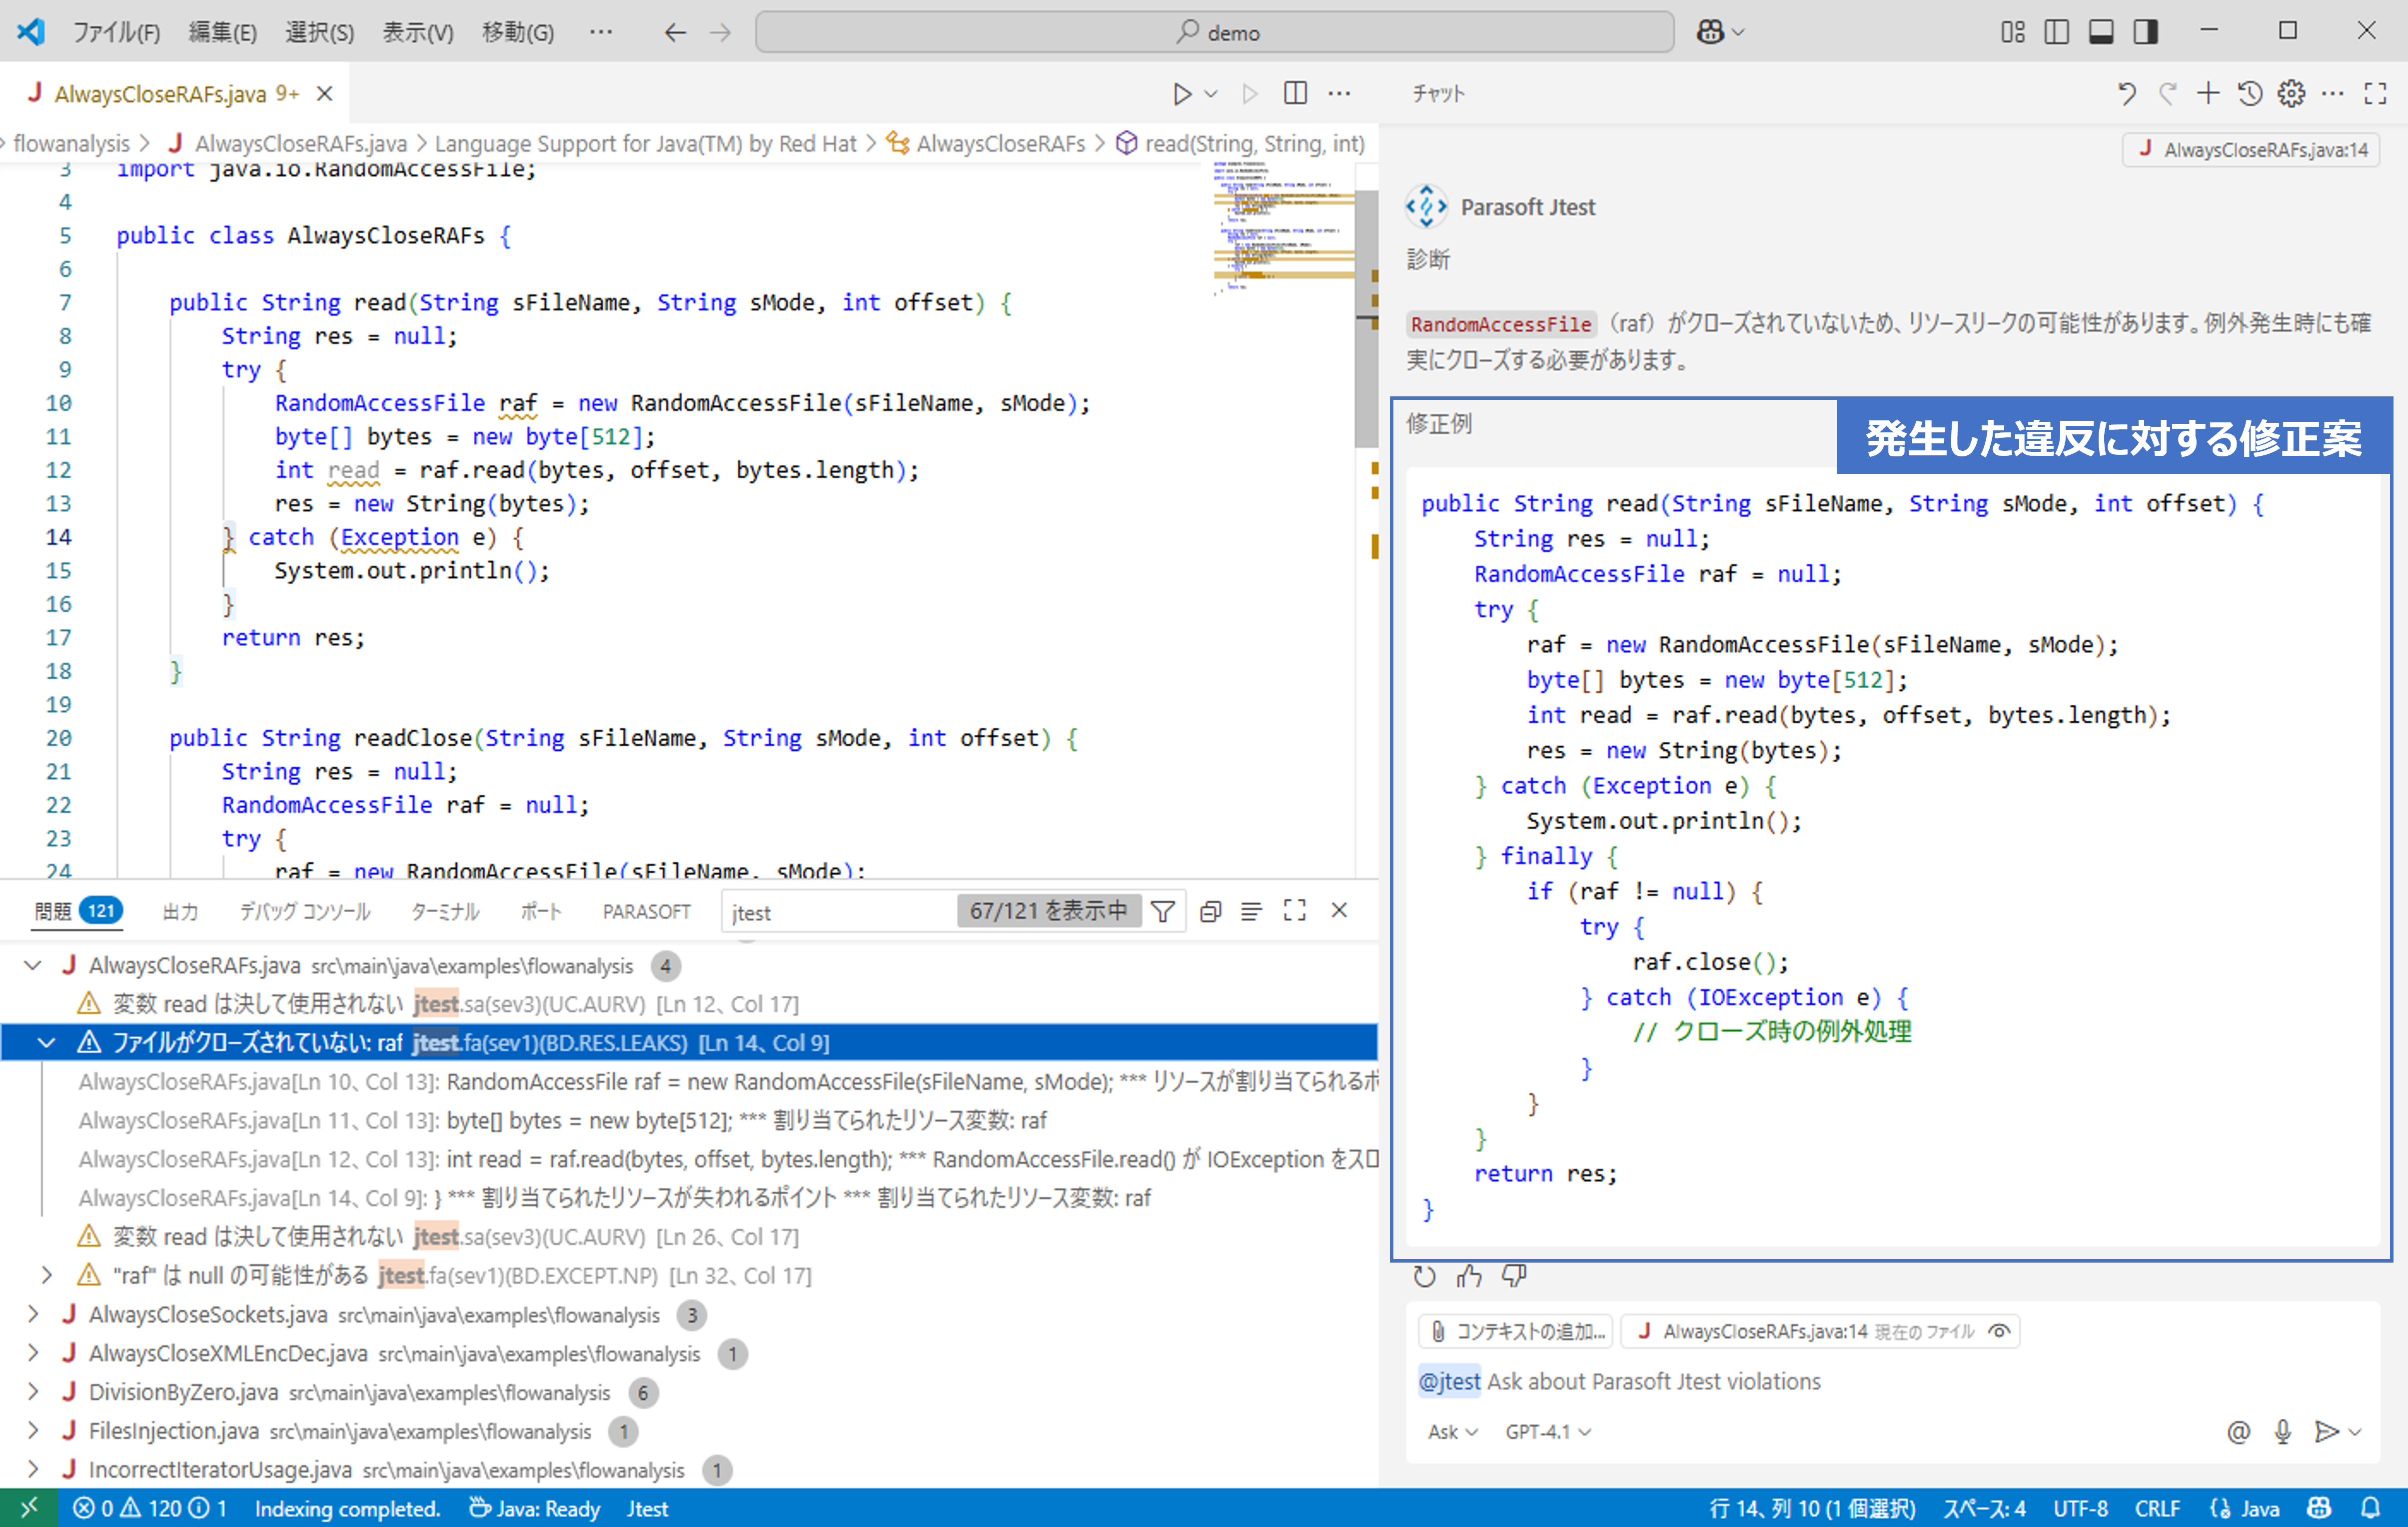Click the chat history clock icon

click(x=2250, y=94)
